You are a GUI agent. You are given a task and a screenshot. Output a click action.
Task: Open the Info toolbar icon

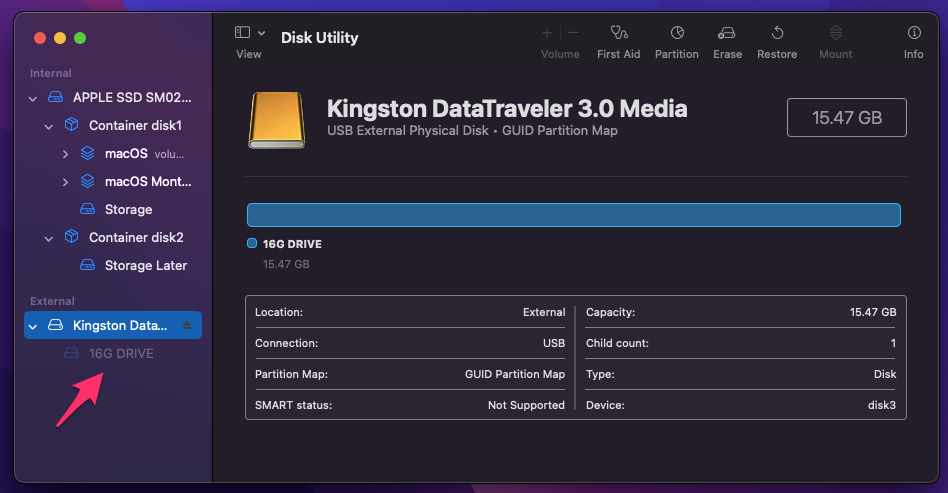pos(914,33)
